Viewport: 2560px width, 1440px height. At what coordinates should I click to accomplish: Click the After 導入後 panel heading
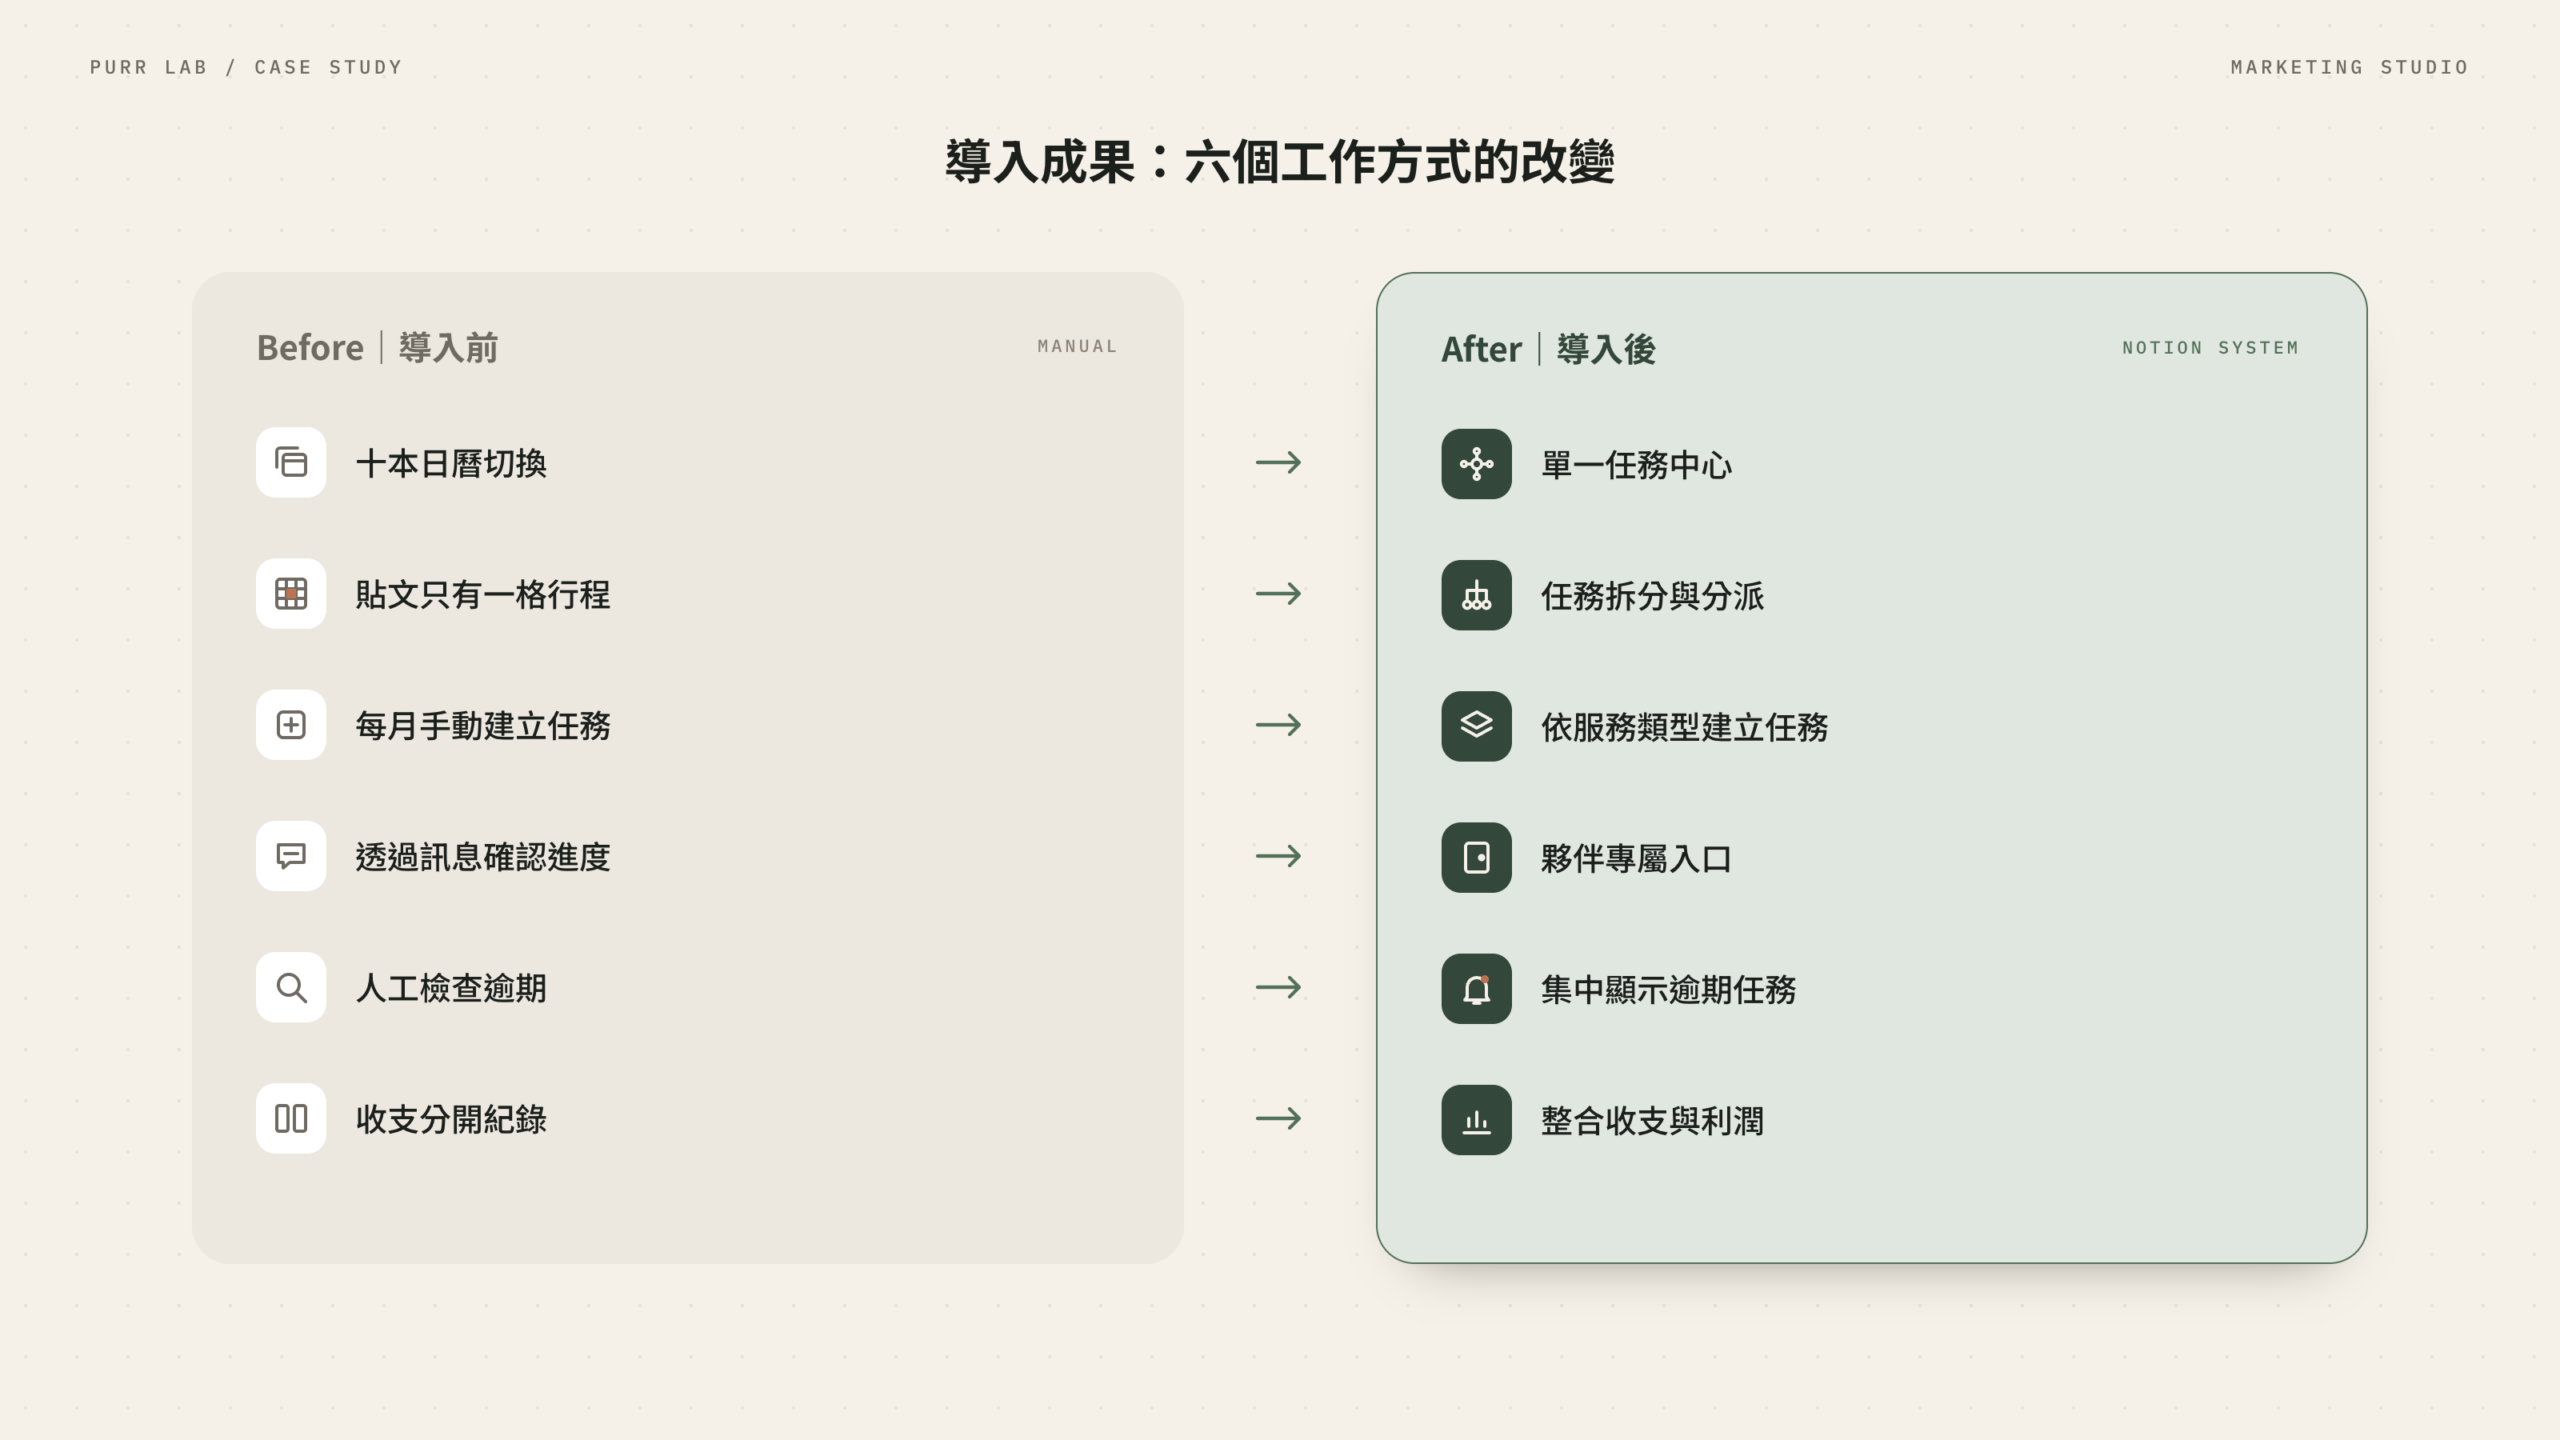coord(1548,349)
